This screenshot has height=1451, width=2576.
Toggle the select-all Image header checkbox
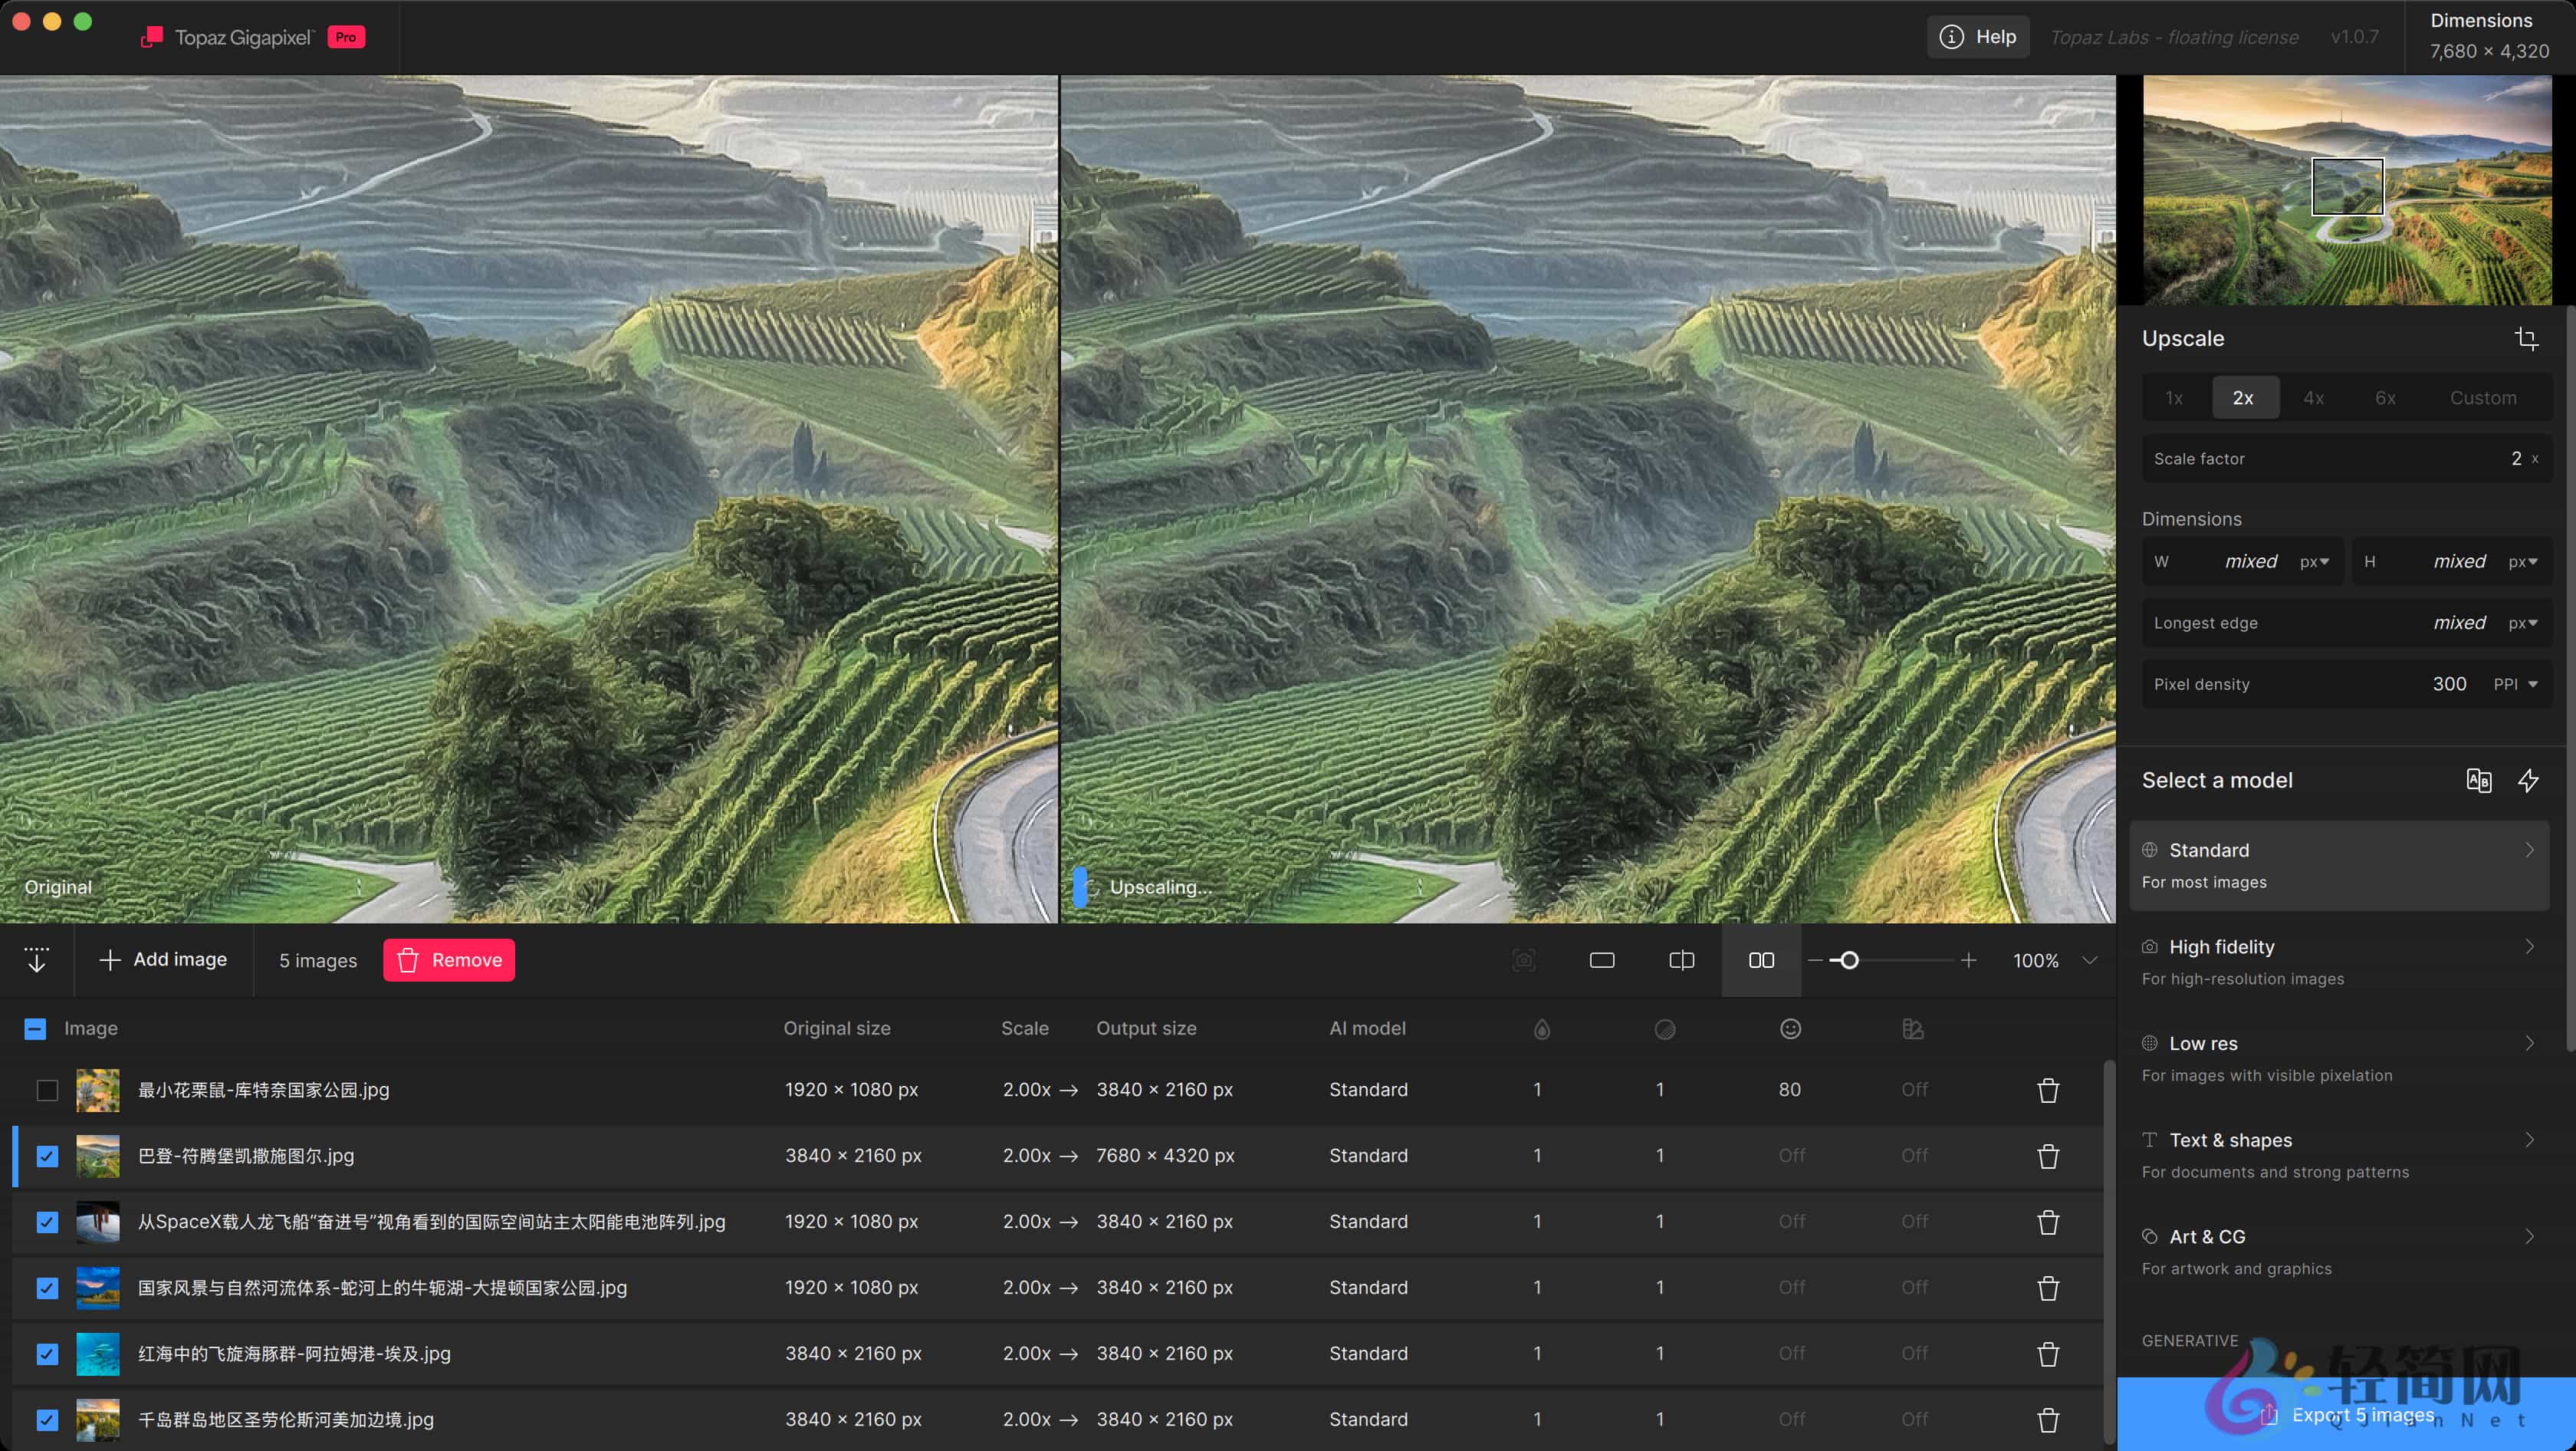[x=35, y=1029]
